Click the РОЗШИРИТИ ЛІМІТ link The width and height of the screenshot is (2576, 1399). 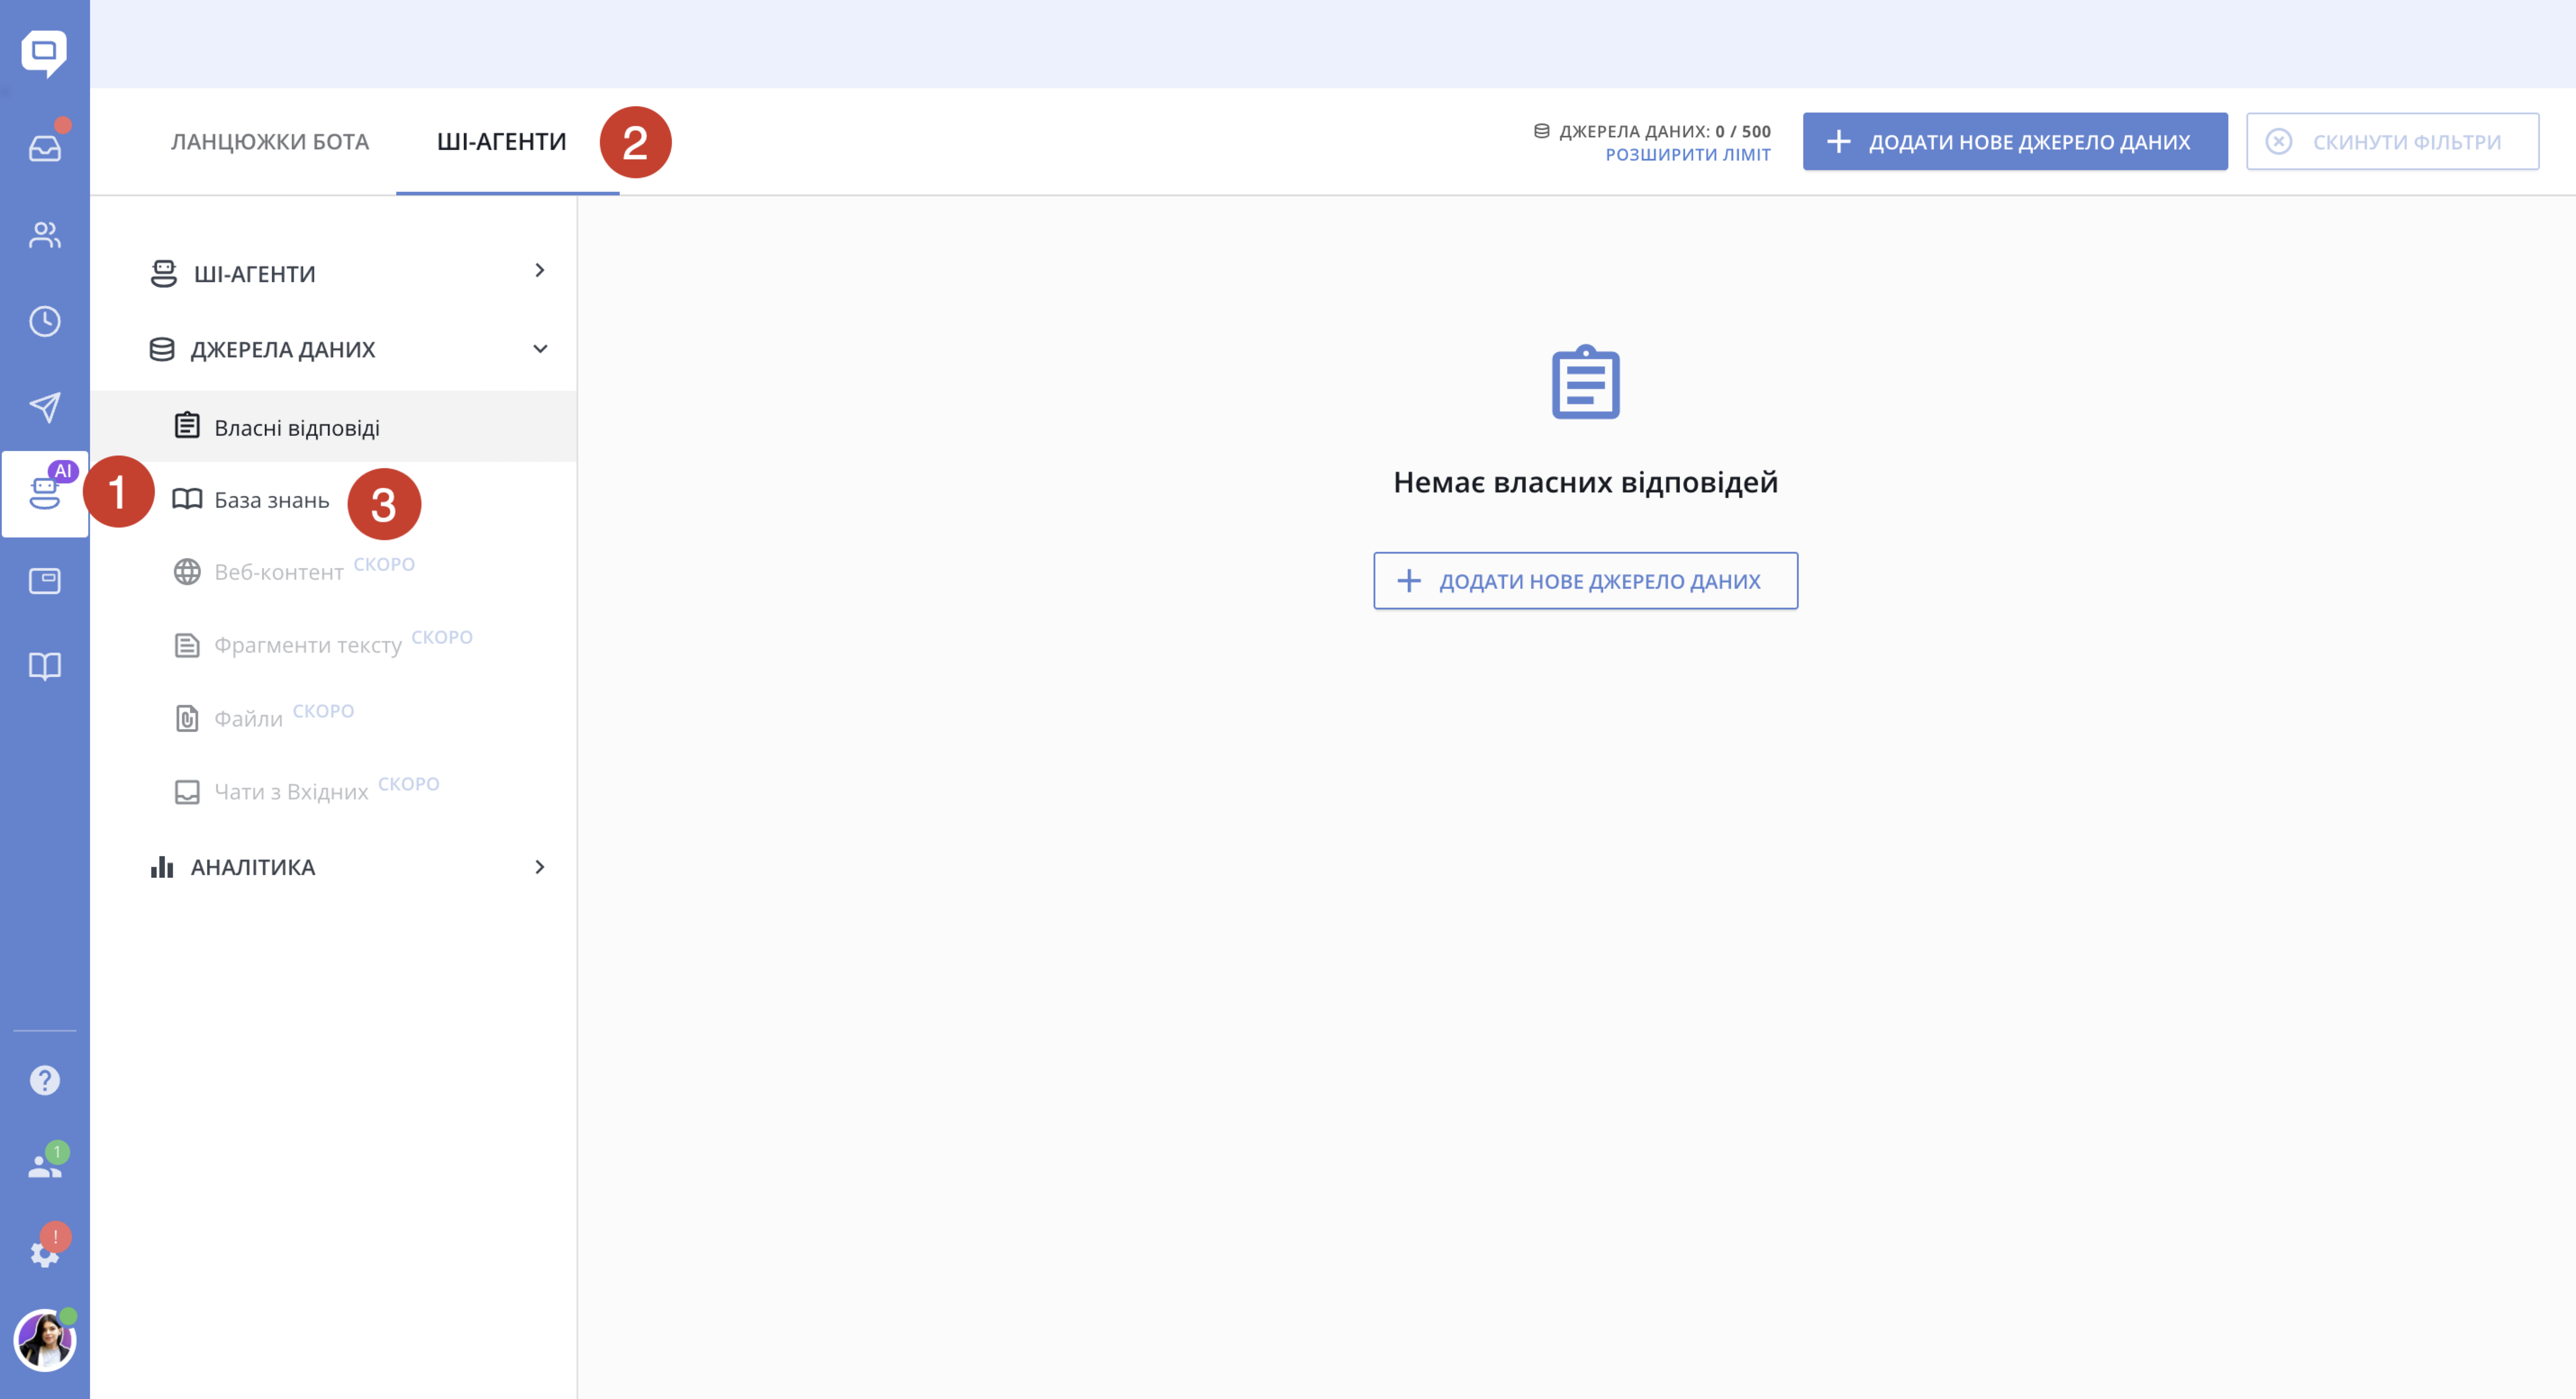[x=1688, y=155]
